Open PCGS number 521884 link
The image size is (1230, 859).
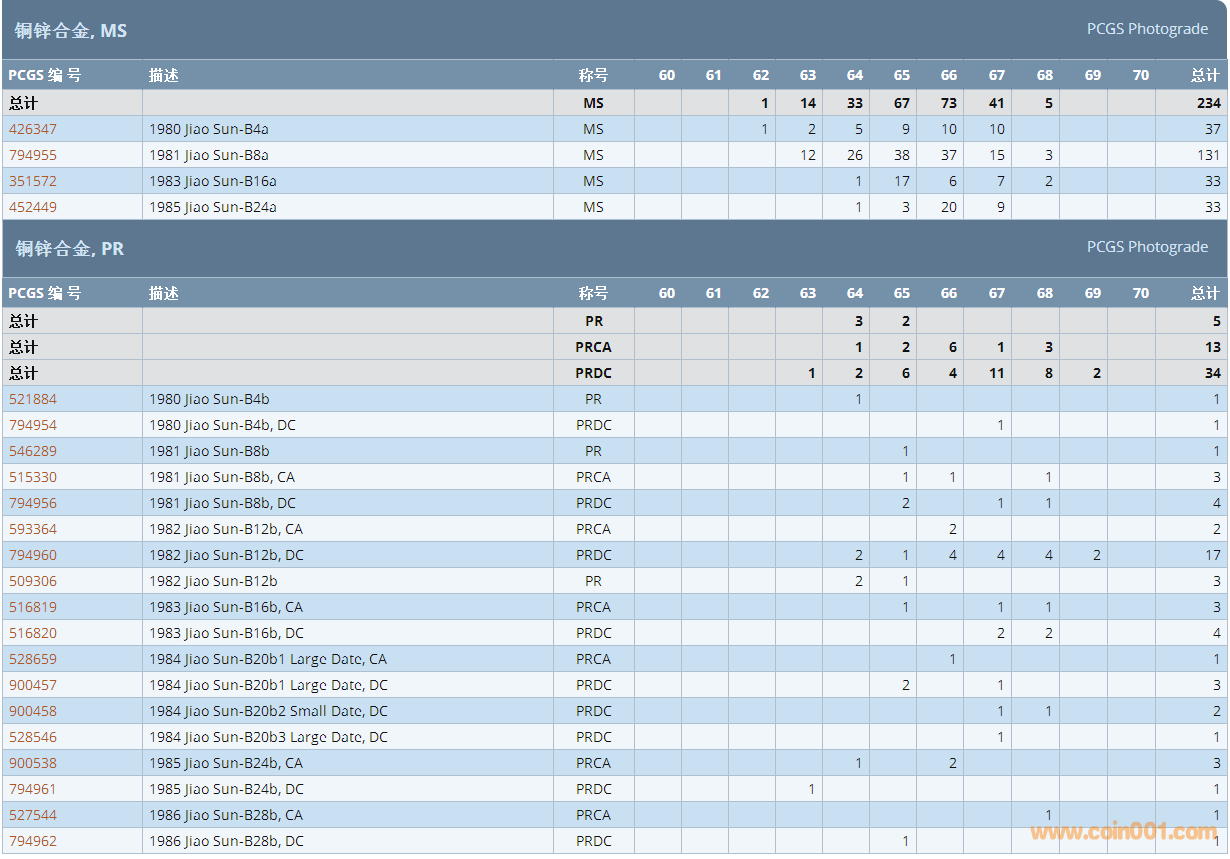click(33, 399)
